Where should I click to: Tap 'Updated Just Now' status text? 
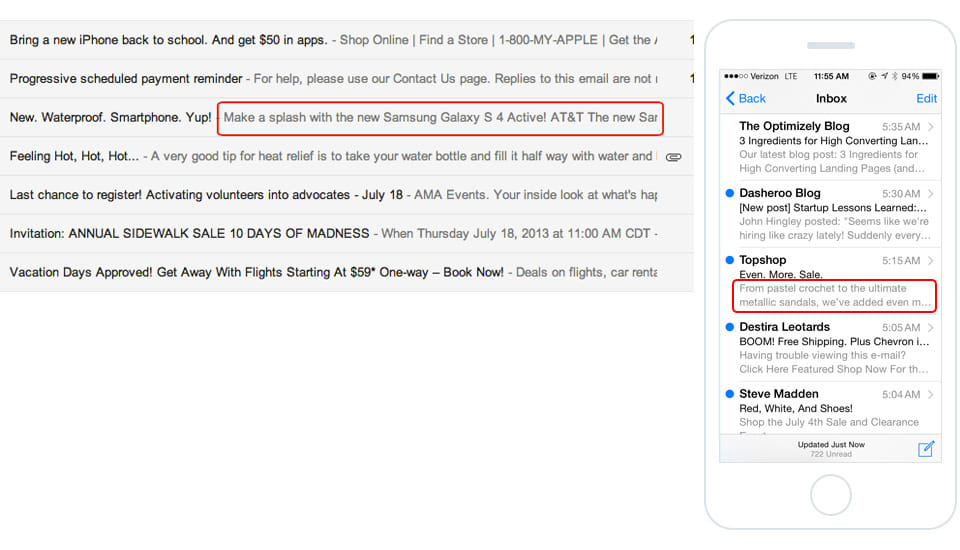[831, 445]
